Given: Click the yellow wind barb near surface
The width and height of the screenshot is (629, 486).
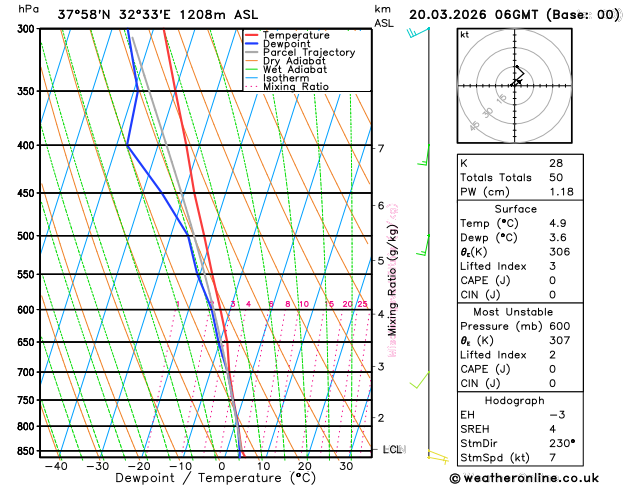Looking at the screenshot, I should click(x=435, y=456).
